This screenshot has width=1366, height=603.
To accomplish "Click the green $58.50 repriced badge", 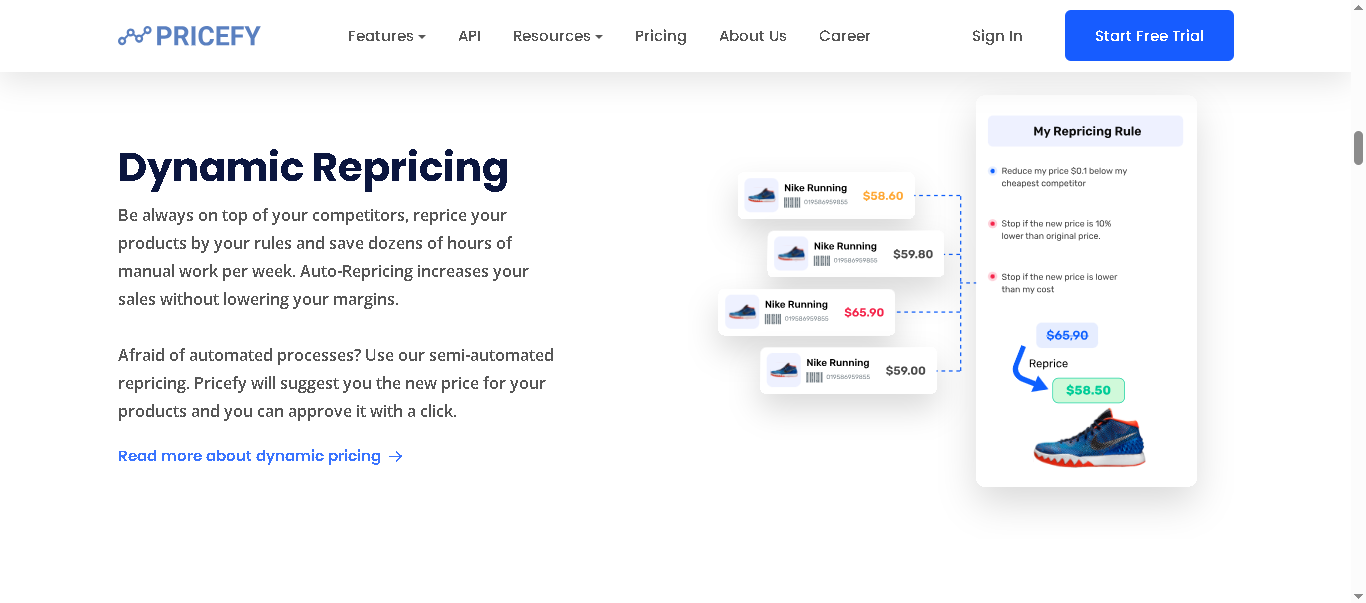I will 1088,390.
